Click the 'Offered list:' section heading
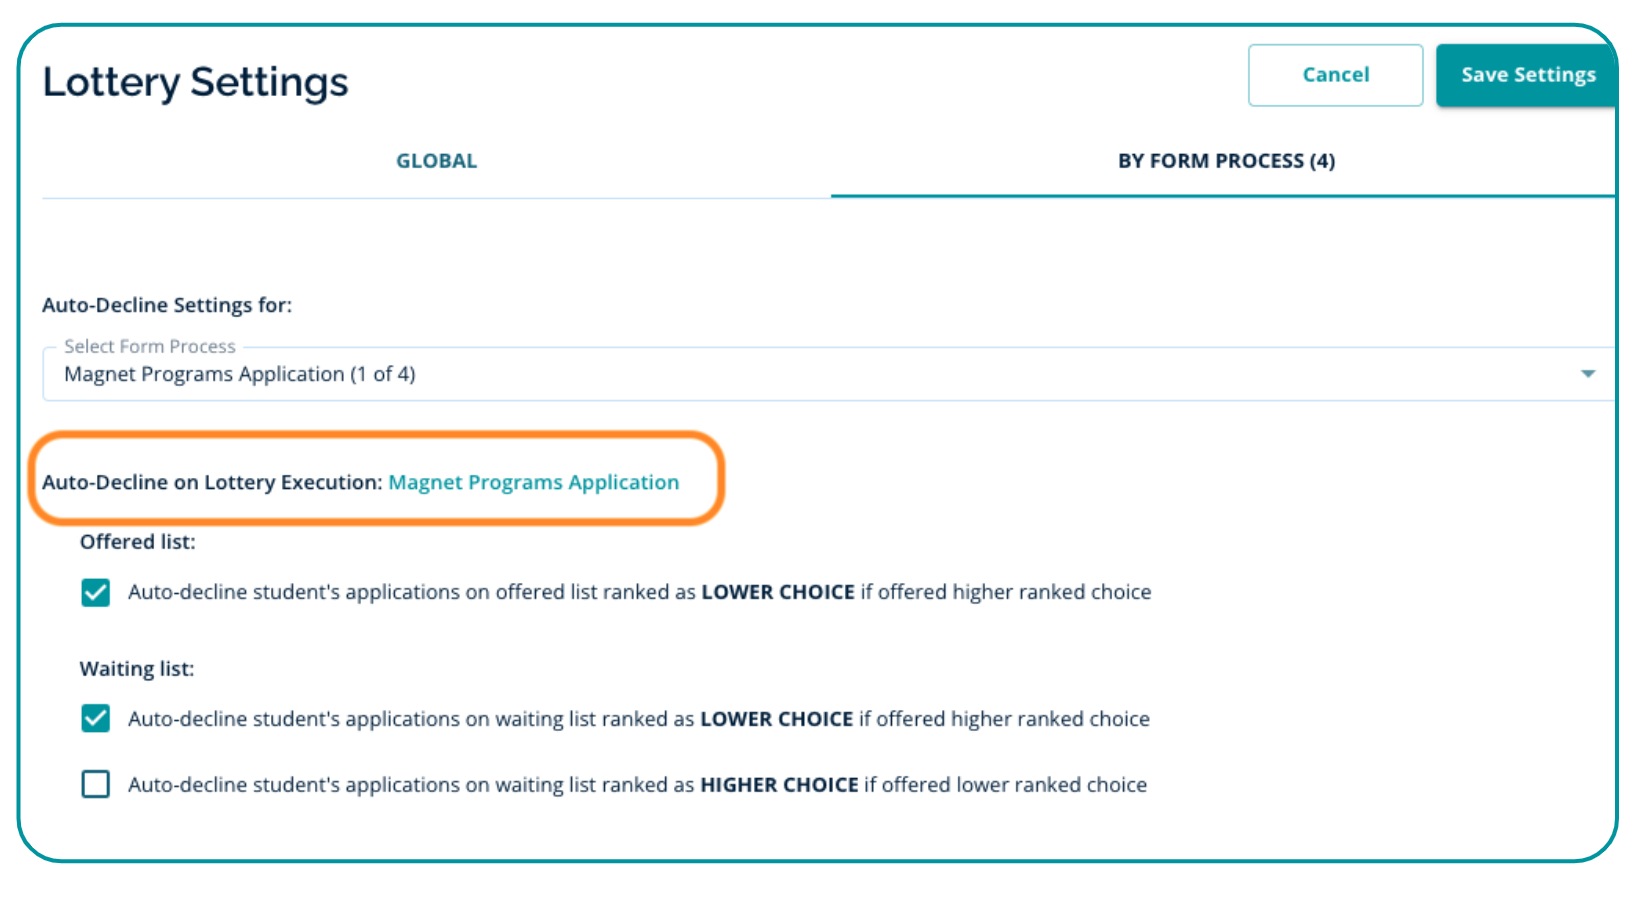Image resolution: width=1640 pixels, height=900 pixels. pos(137,542)
